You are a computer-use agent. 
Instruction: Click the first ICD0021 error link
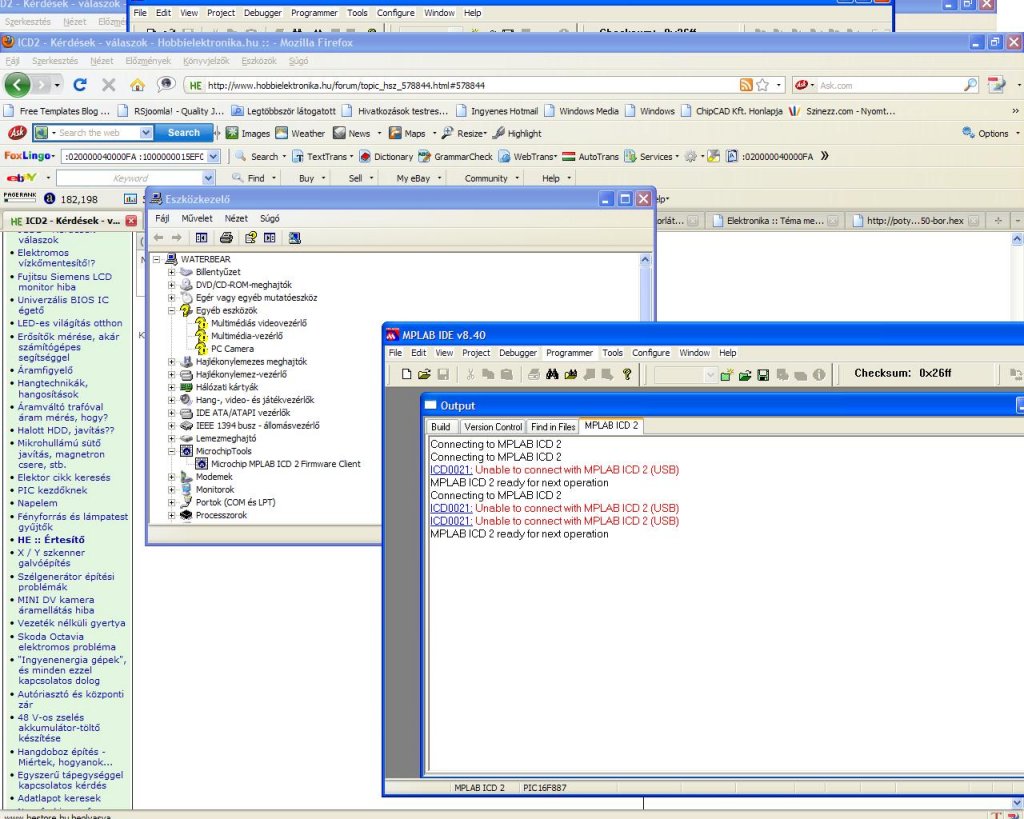point(451,470)
